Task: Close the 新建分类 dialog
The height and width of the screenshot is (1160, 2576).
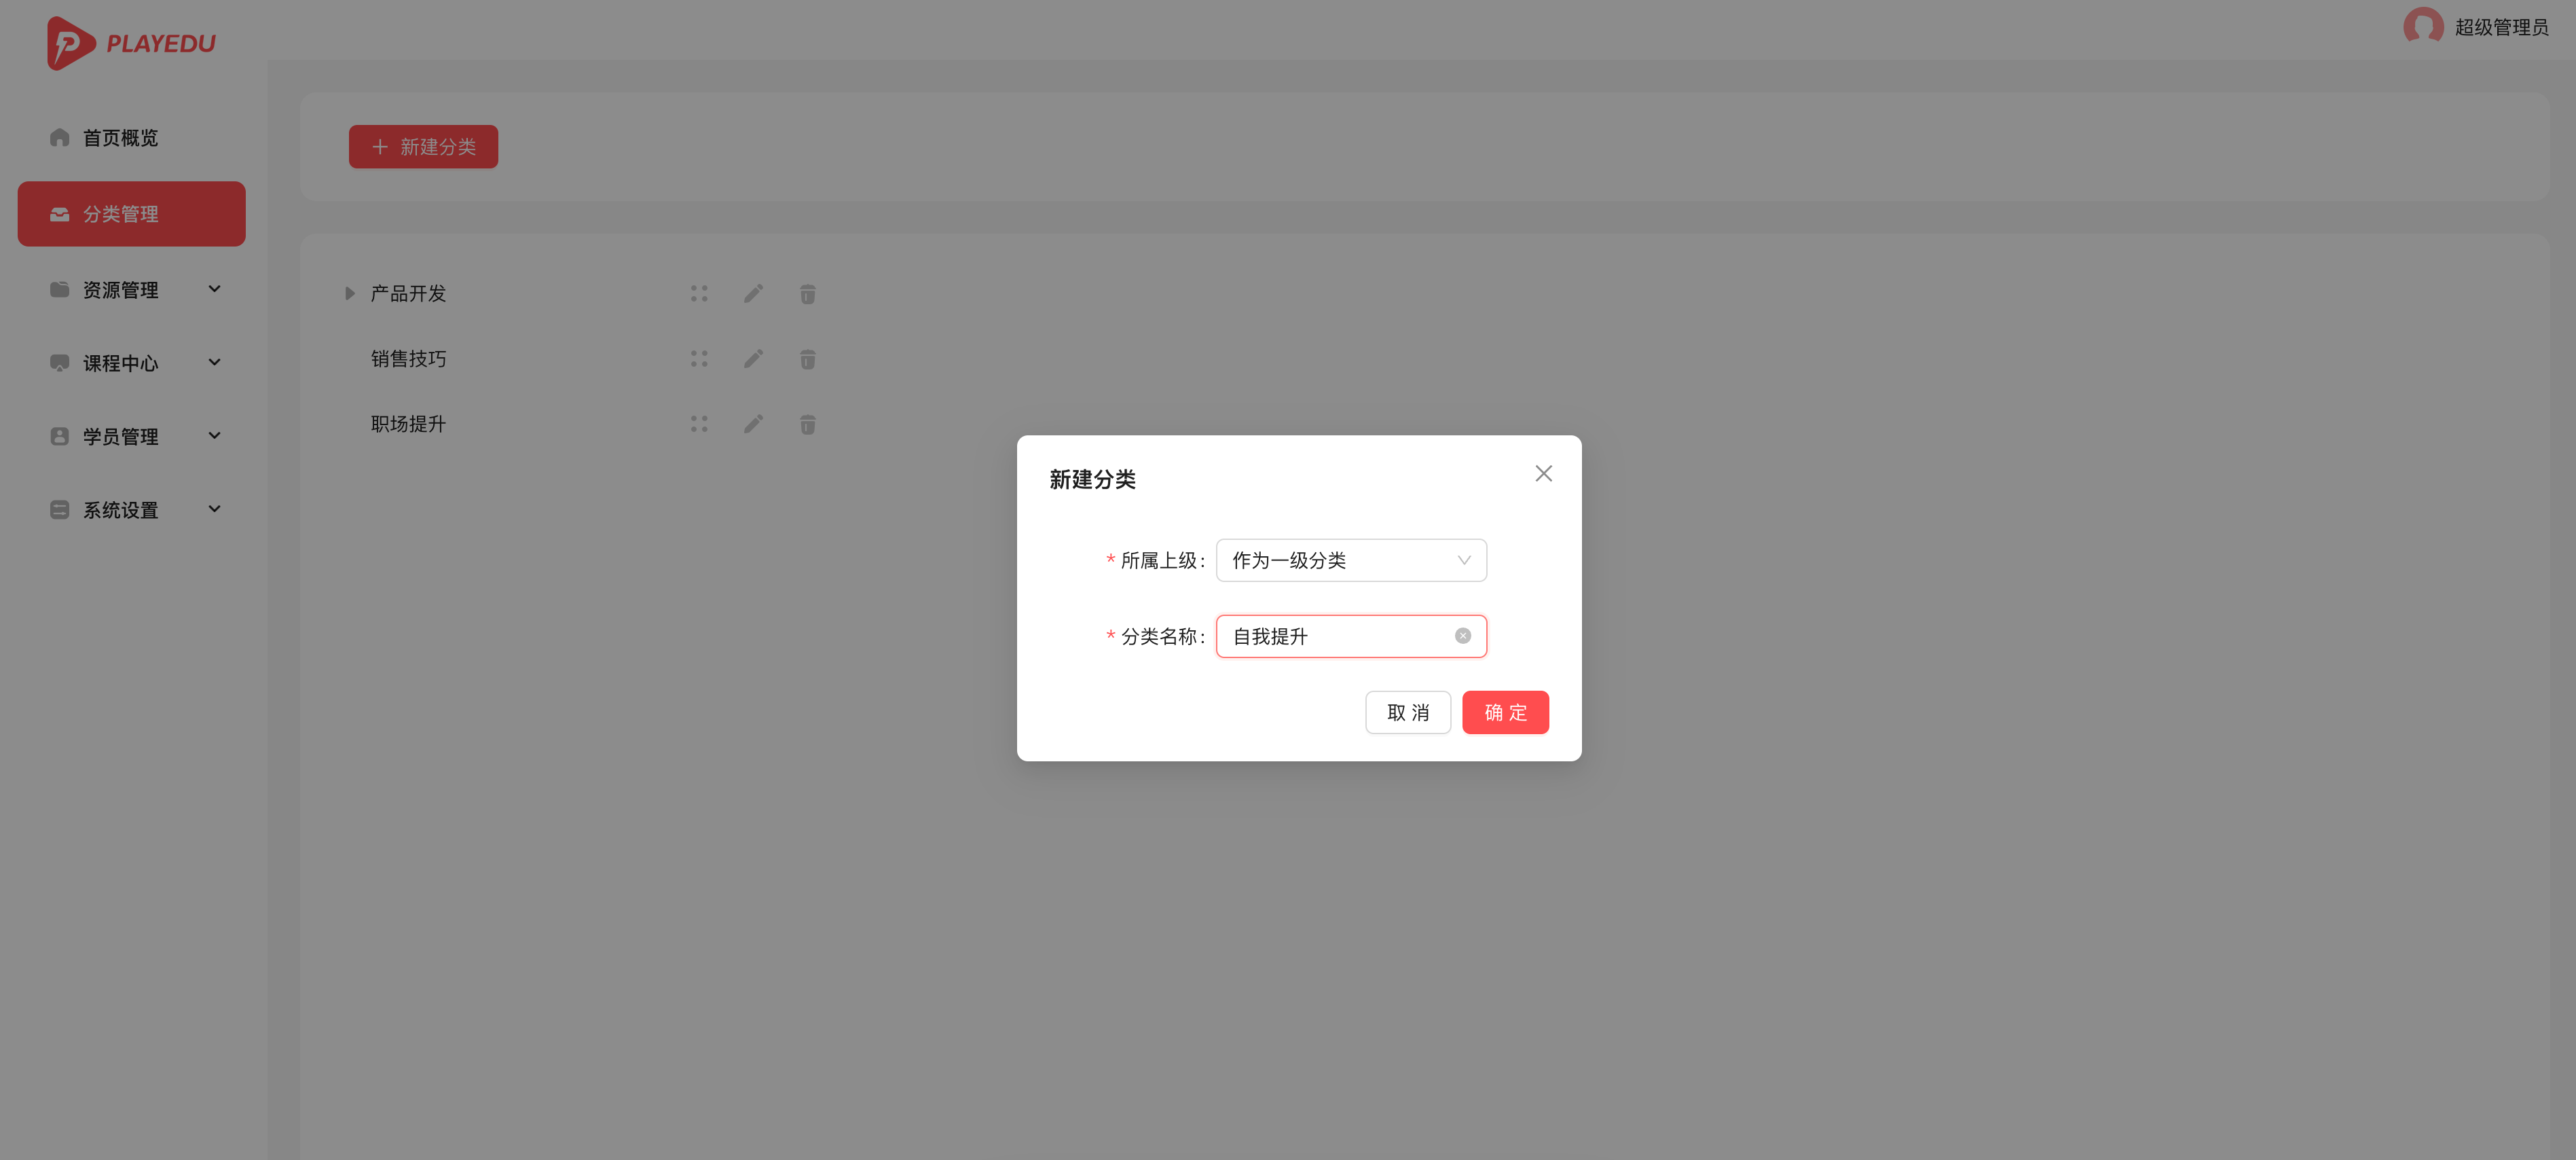Action: point(1543,473)
